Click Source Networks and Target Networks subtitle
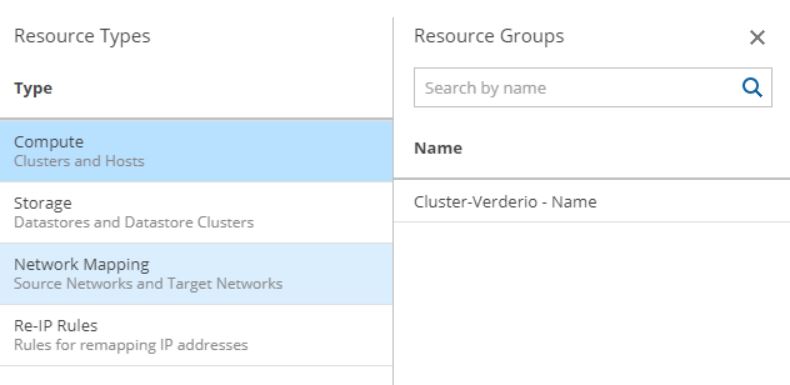This screenshot has height=385, width=790. [x=148, y=283]
